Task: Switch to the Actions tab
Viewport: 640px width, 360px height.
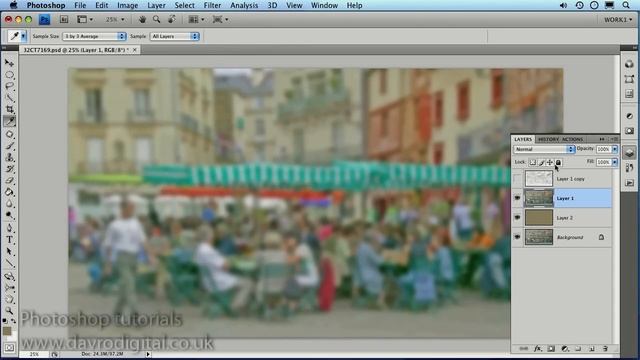Action: click(572, 139)
